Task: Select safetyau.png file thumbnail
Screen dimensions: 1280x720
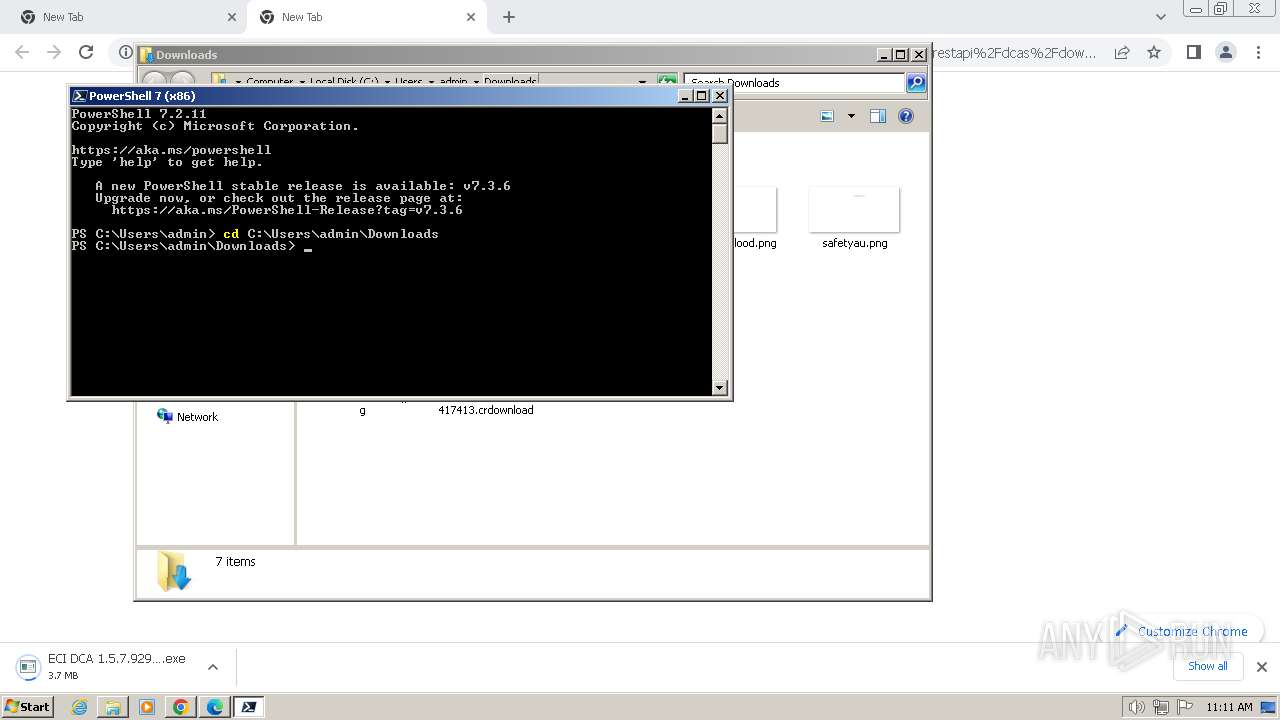Action: click(854, 209)
